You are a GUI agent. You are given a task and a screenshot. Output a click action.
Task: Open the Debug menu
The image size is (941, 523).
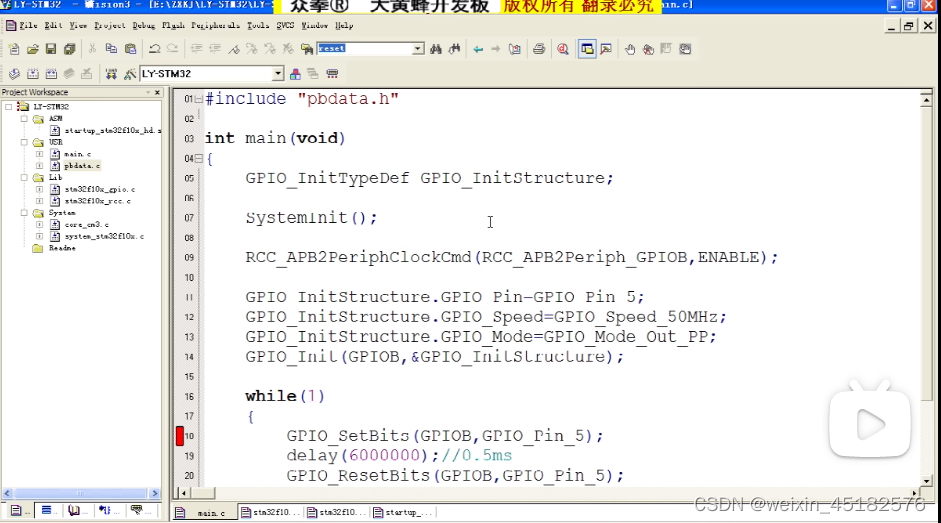143,25
